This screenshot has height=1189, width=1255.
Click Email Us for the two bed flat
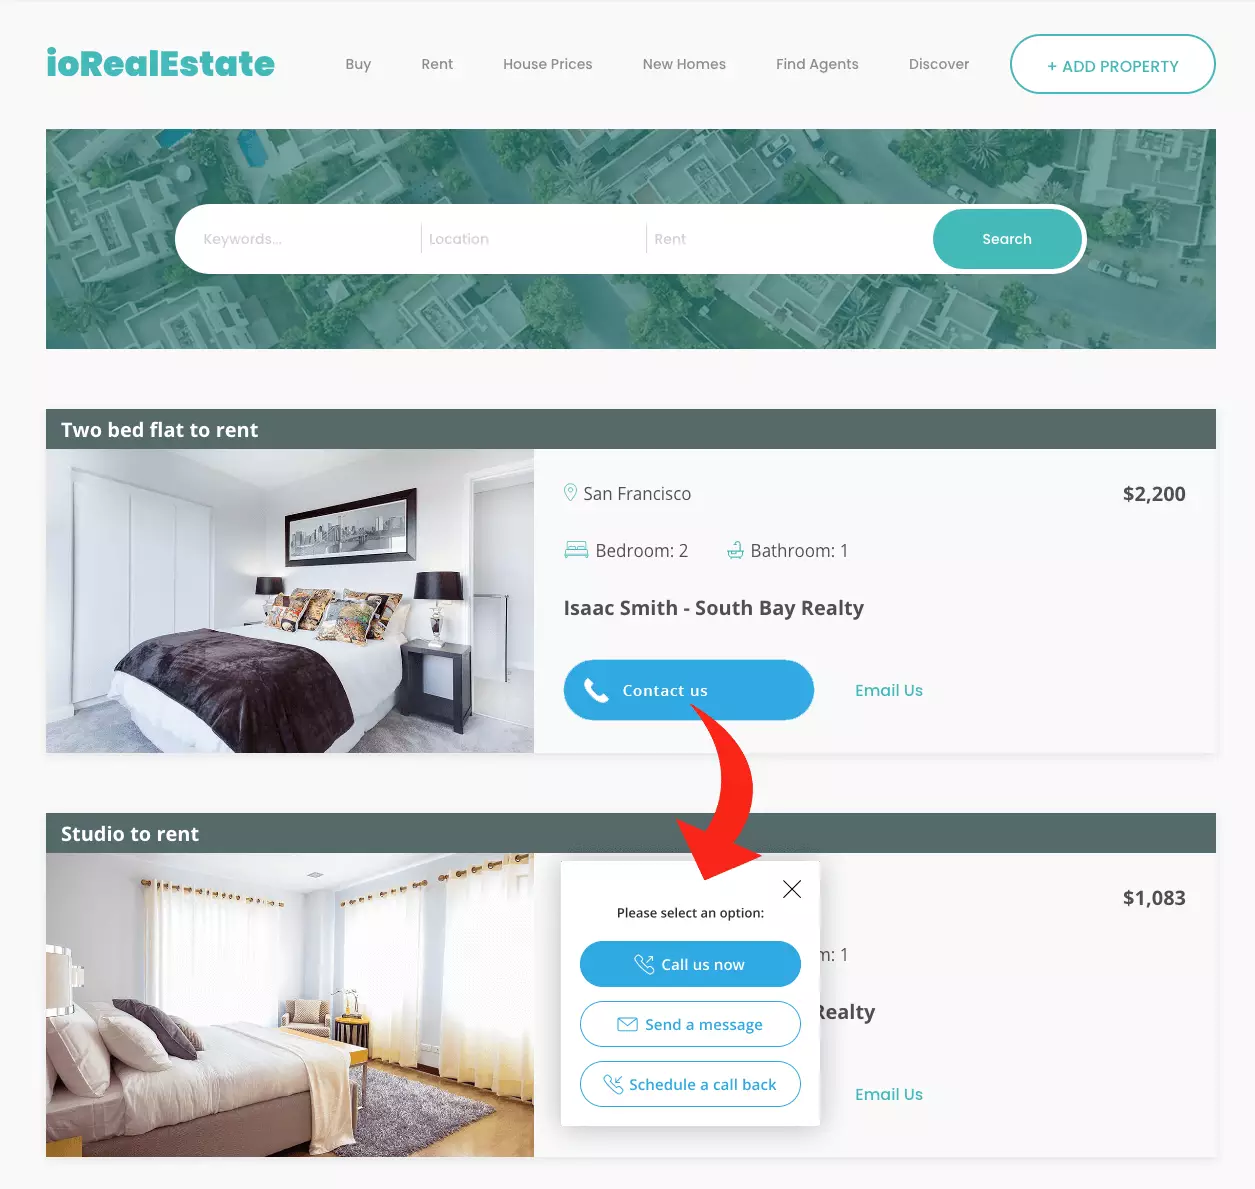coord(889,690)
